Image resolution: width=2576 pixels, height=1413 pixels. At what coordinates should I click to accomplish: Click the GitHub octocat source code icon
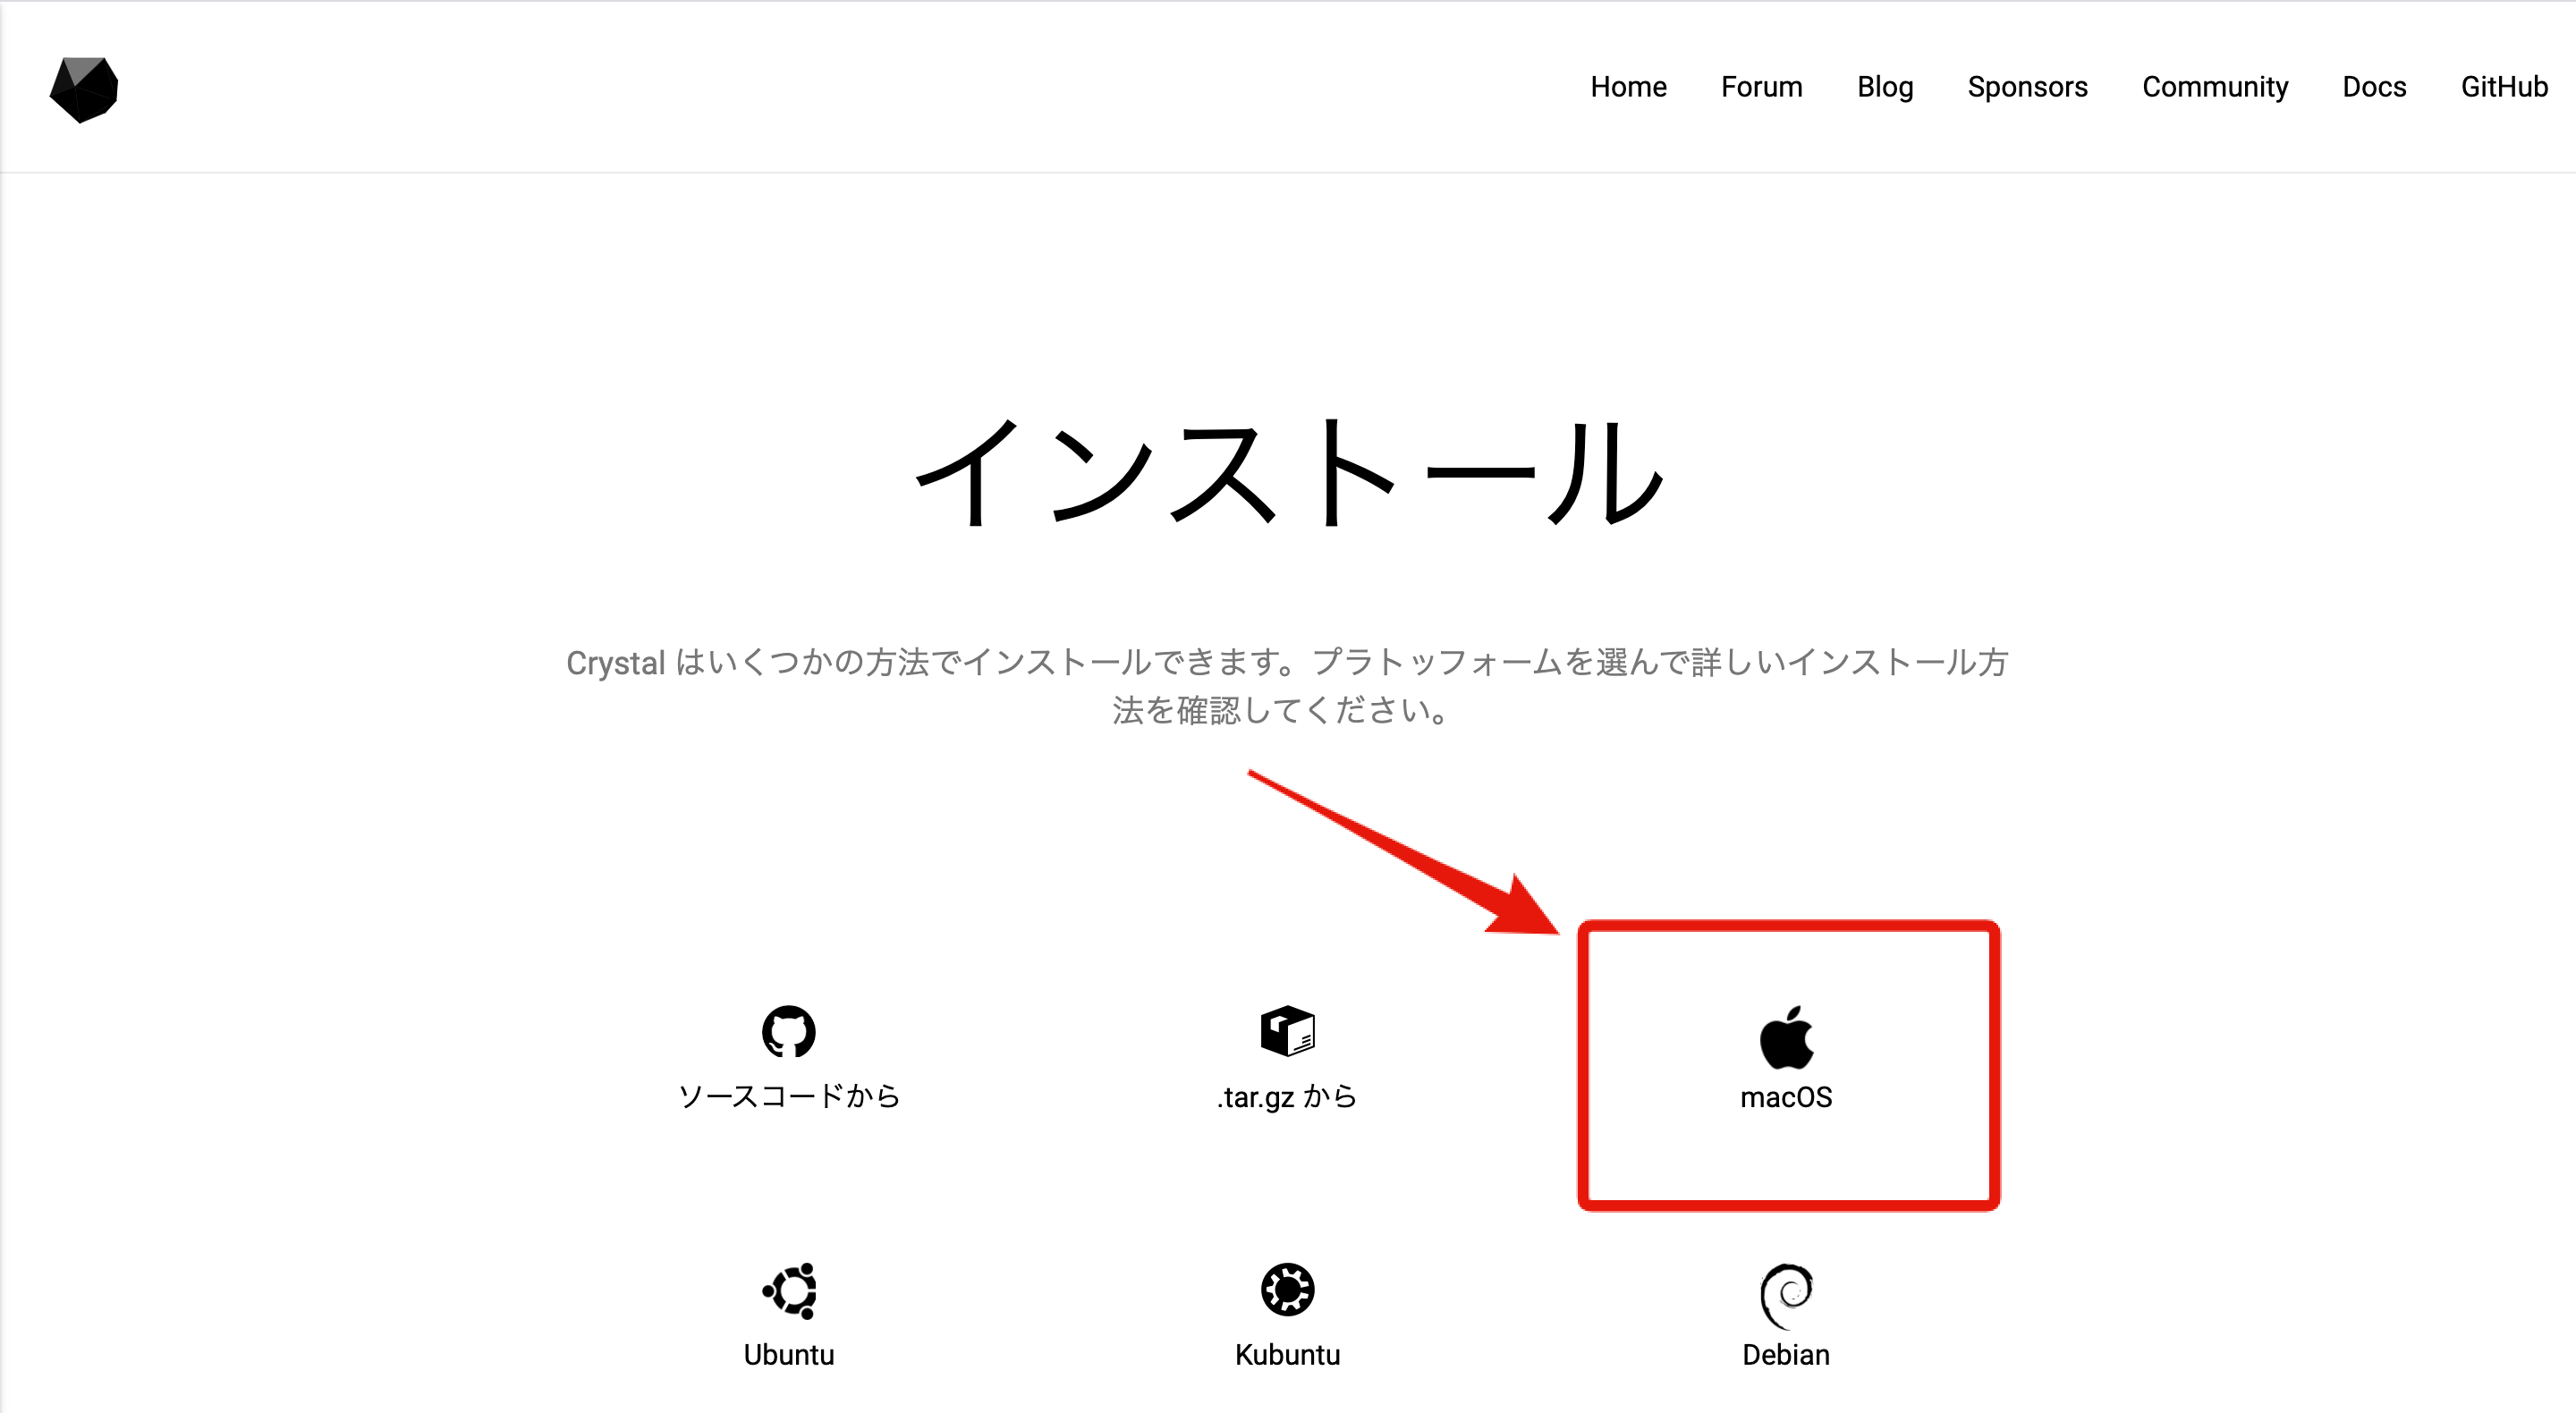(788, 1031)
